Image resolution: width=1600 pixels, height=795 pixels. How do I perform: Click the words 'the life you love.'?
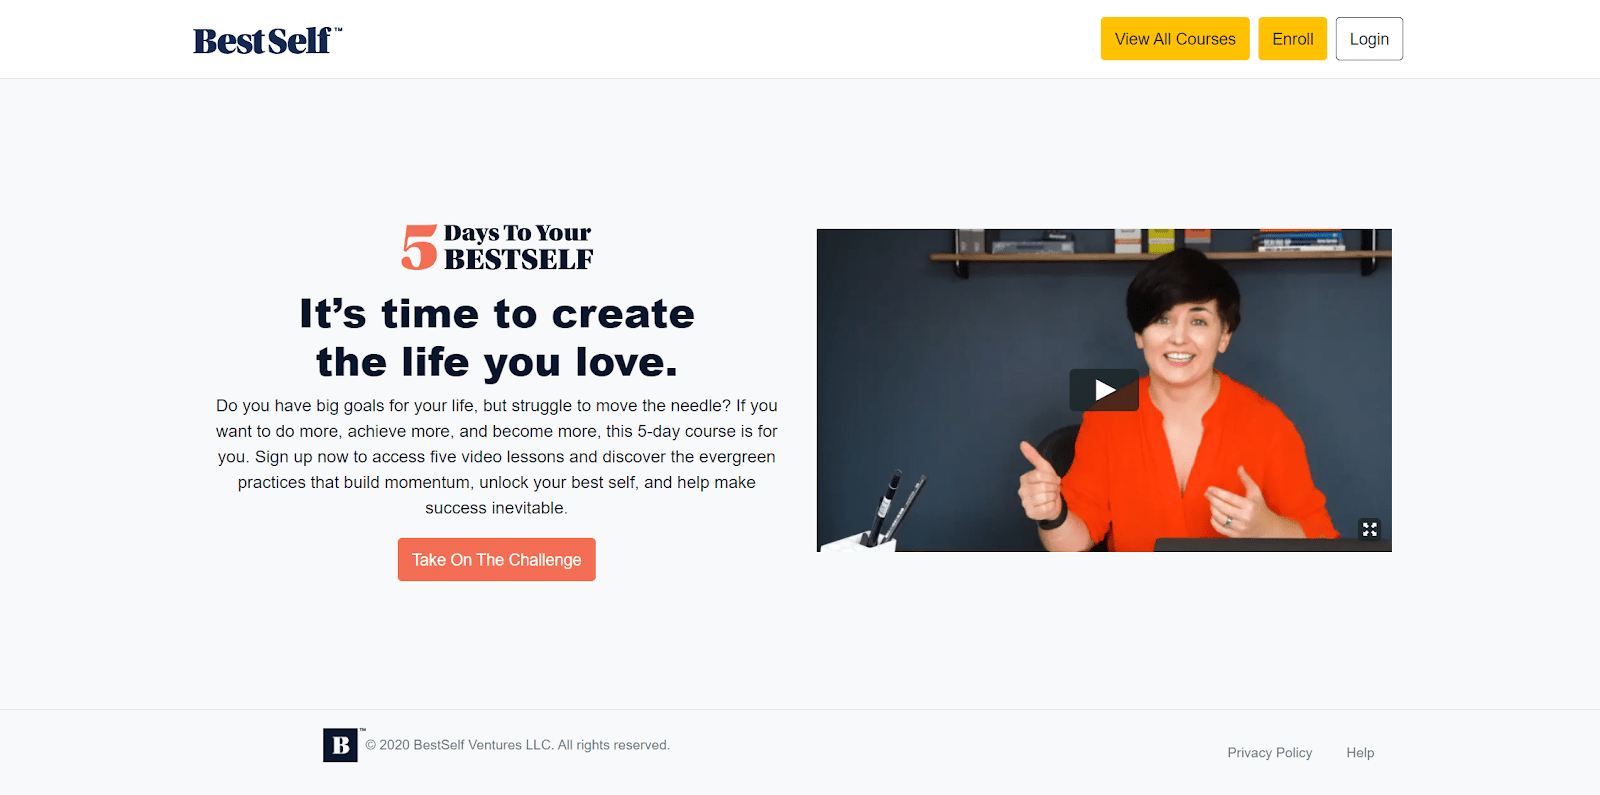[x=497, y=362]
